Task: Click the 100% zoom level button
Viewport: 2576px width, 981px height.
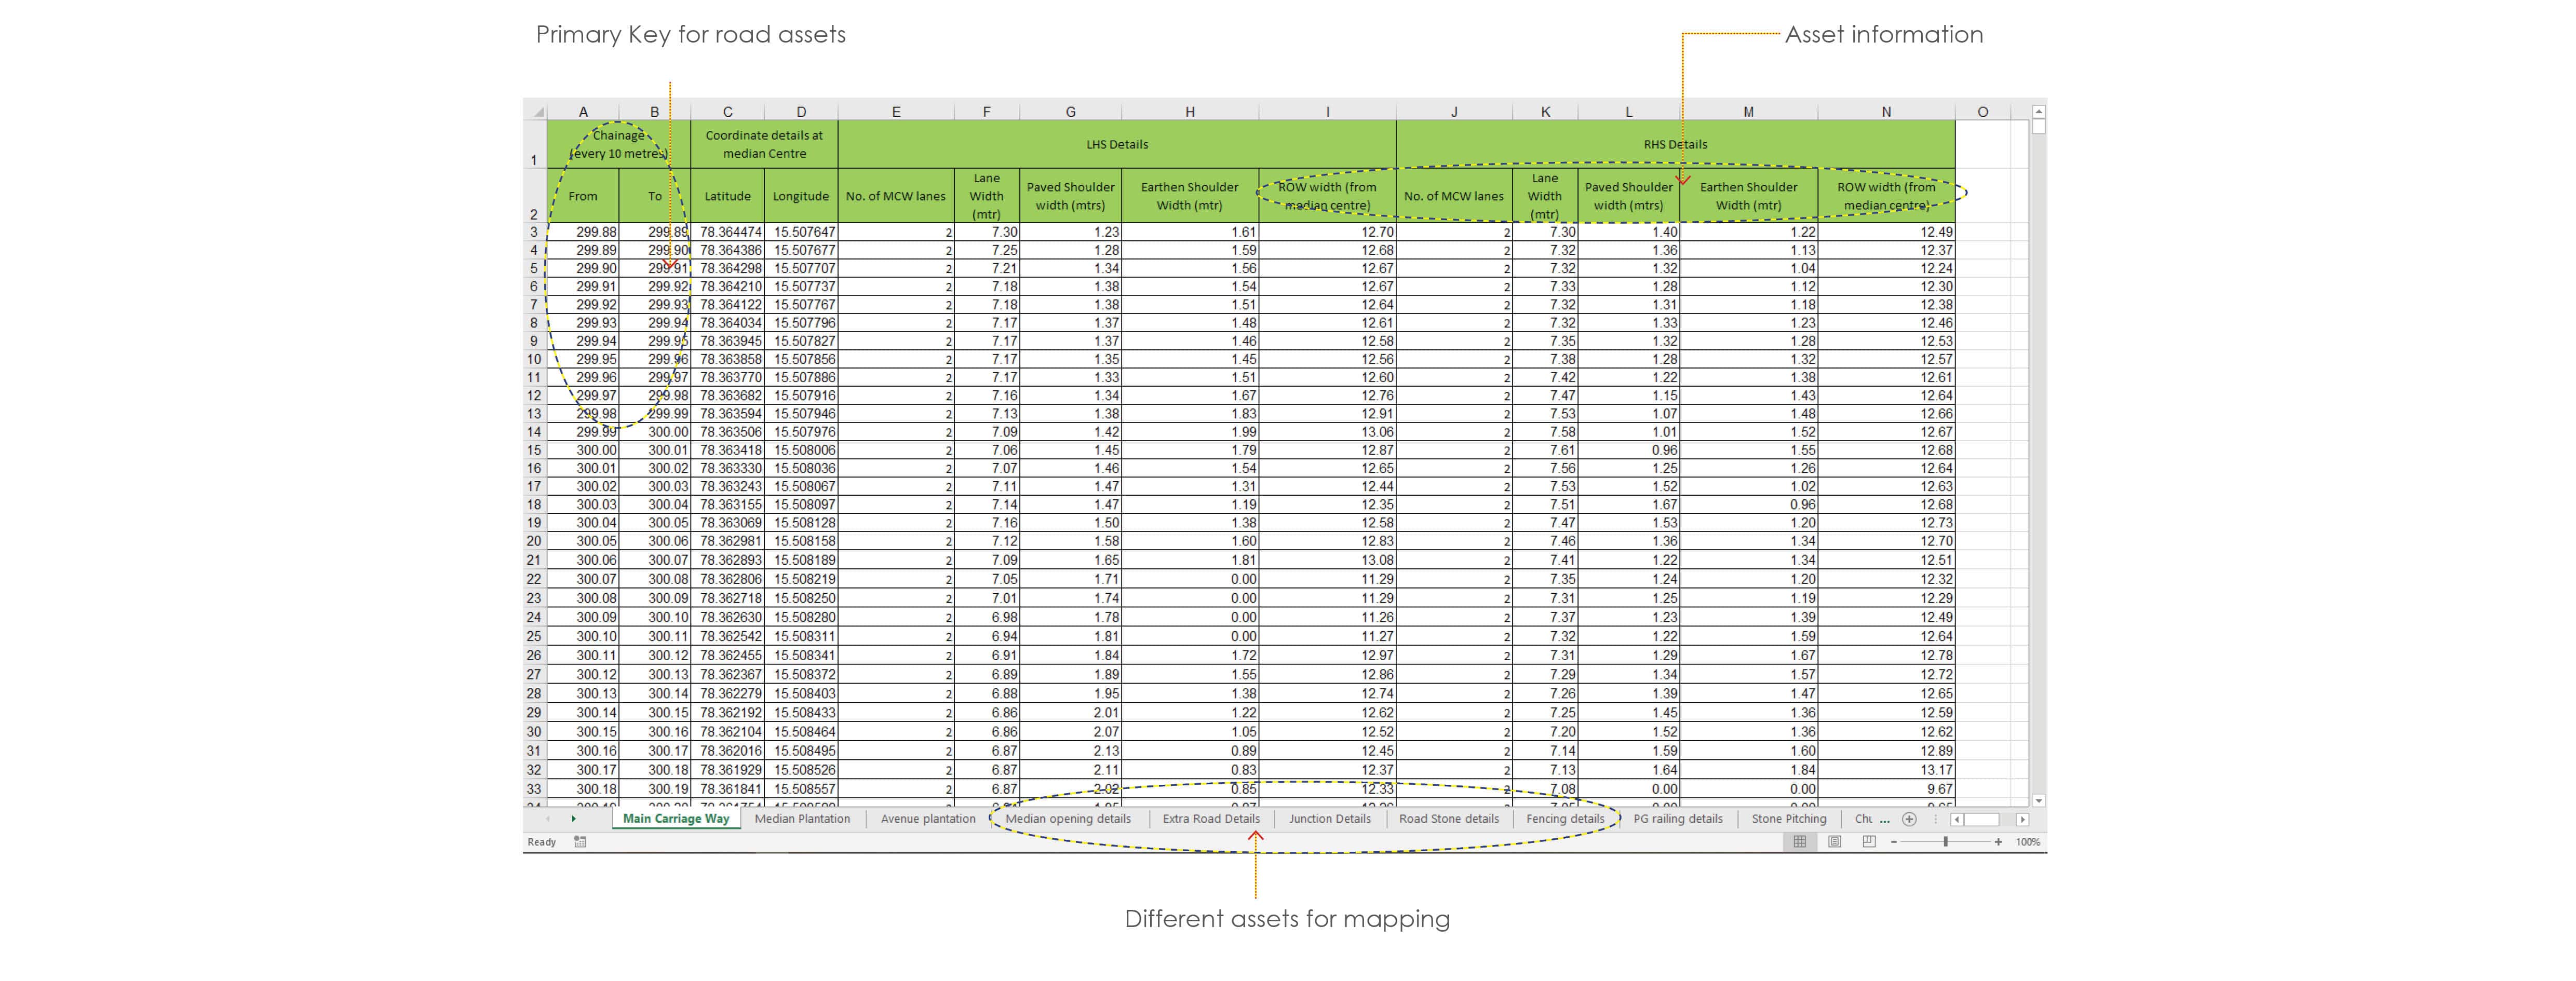Action: tap(2027, 842)
